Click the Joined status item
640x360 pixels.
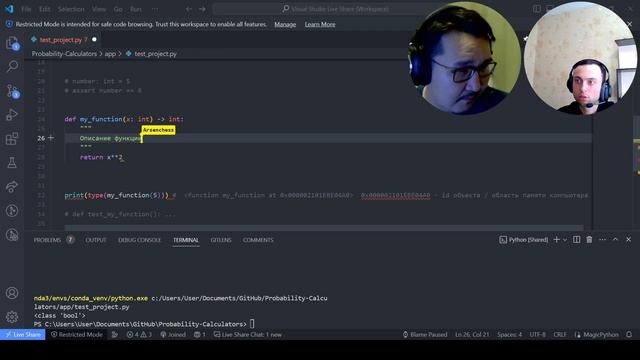[x=173, y=335]
